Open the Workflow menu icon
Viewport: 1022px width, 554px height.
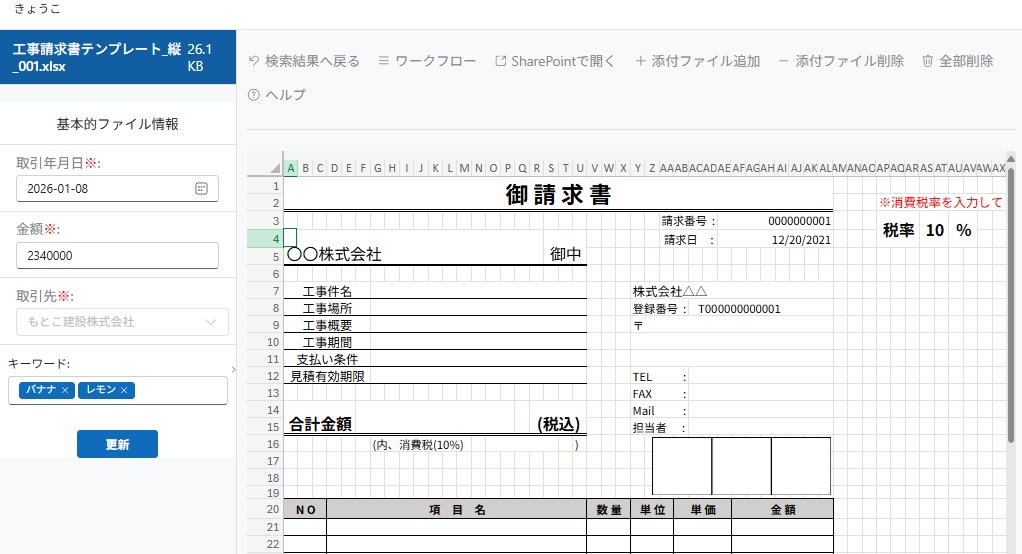click(384, 61)
